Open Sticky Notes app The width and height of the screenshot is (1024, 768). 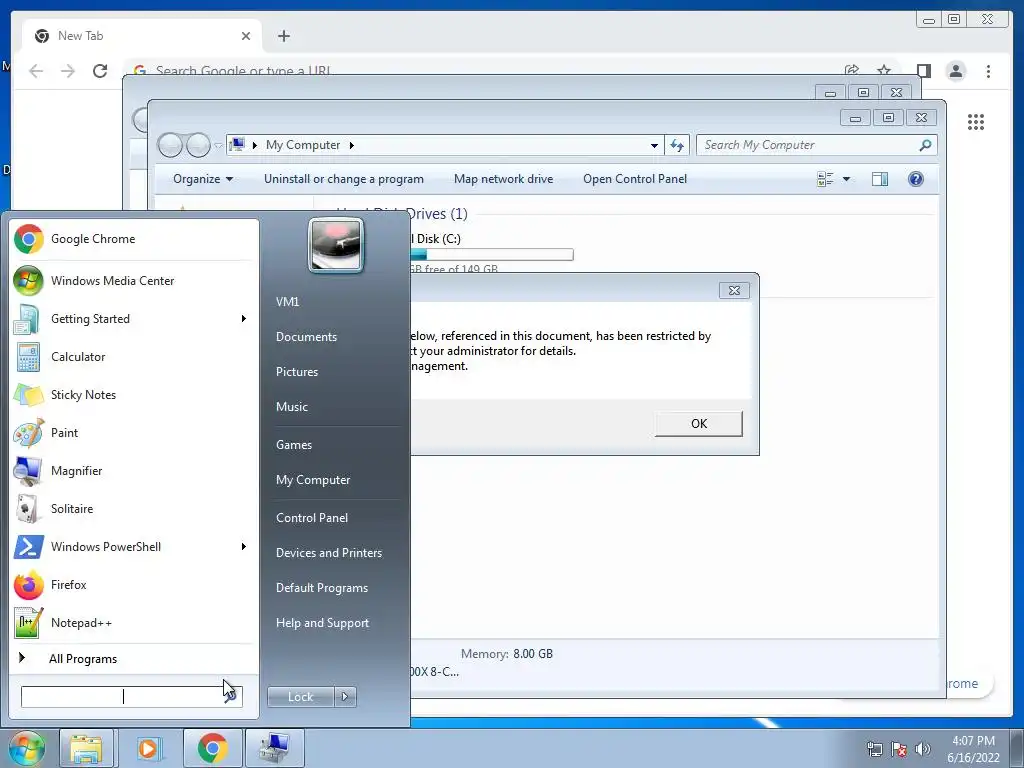tap(134, 394)
